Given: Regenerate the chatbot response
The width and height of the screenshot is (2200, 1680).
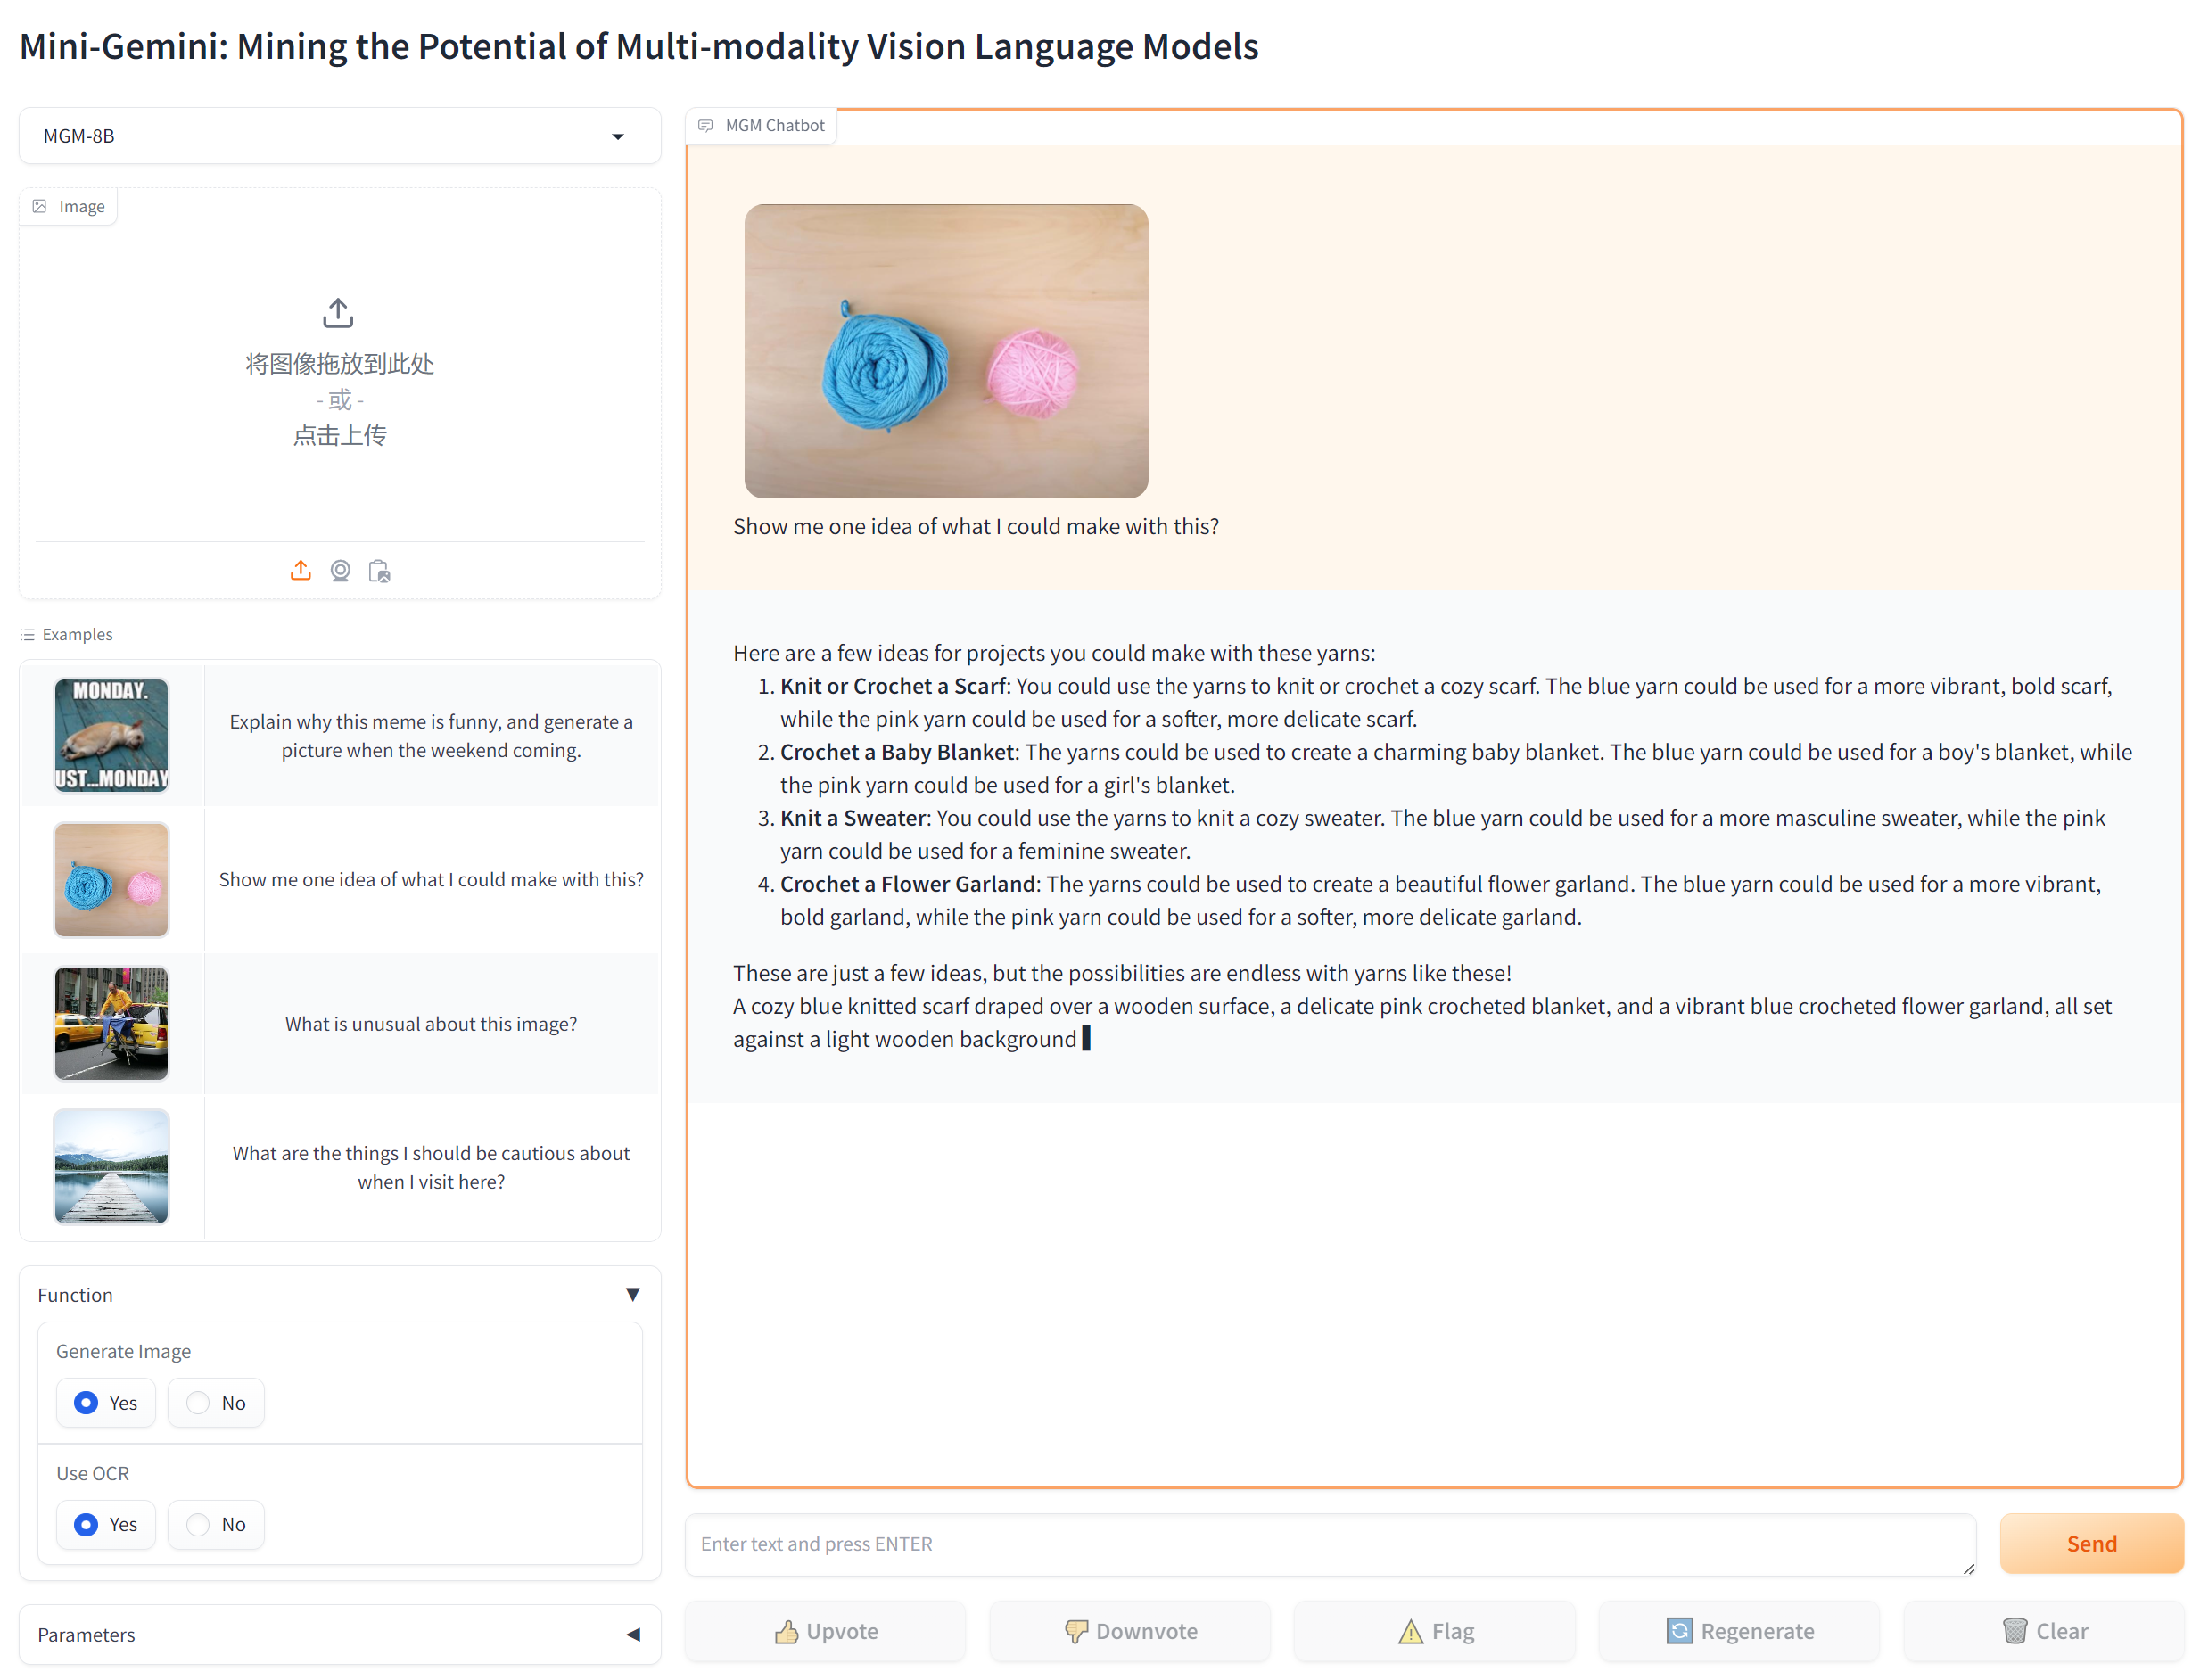Looking at the screenshot, I should (1738, 1631).
